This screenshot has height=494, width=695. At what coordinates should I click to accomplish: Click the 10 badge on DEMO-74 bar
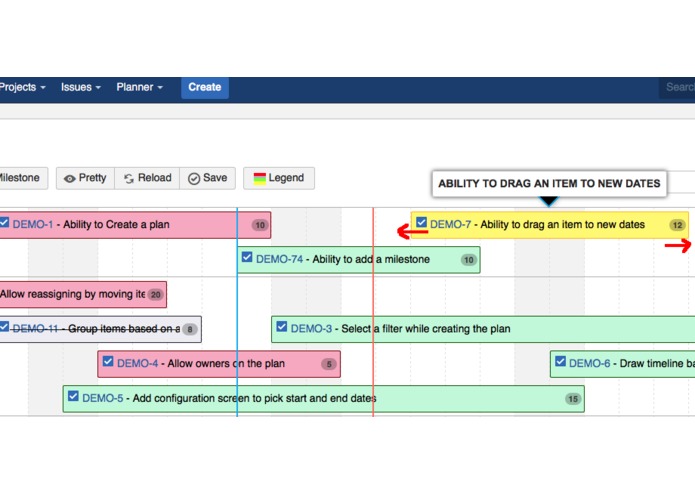click(x=469, y=260)
